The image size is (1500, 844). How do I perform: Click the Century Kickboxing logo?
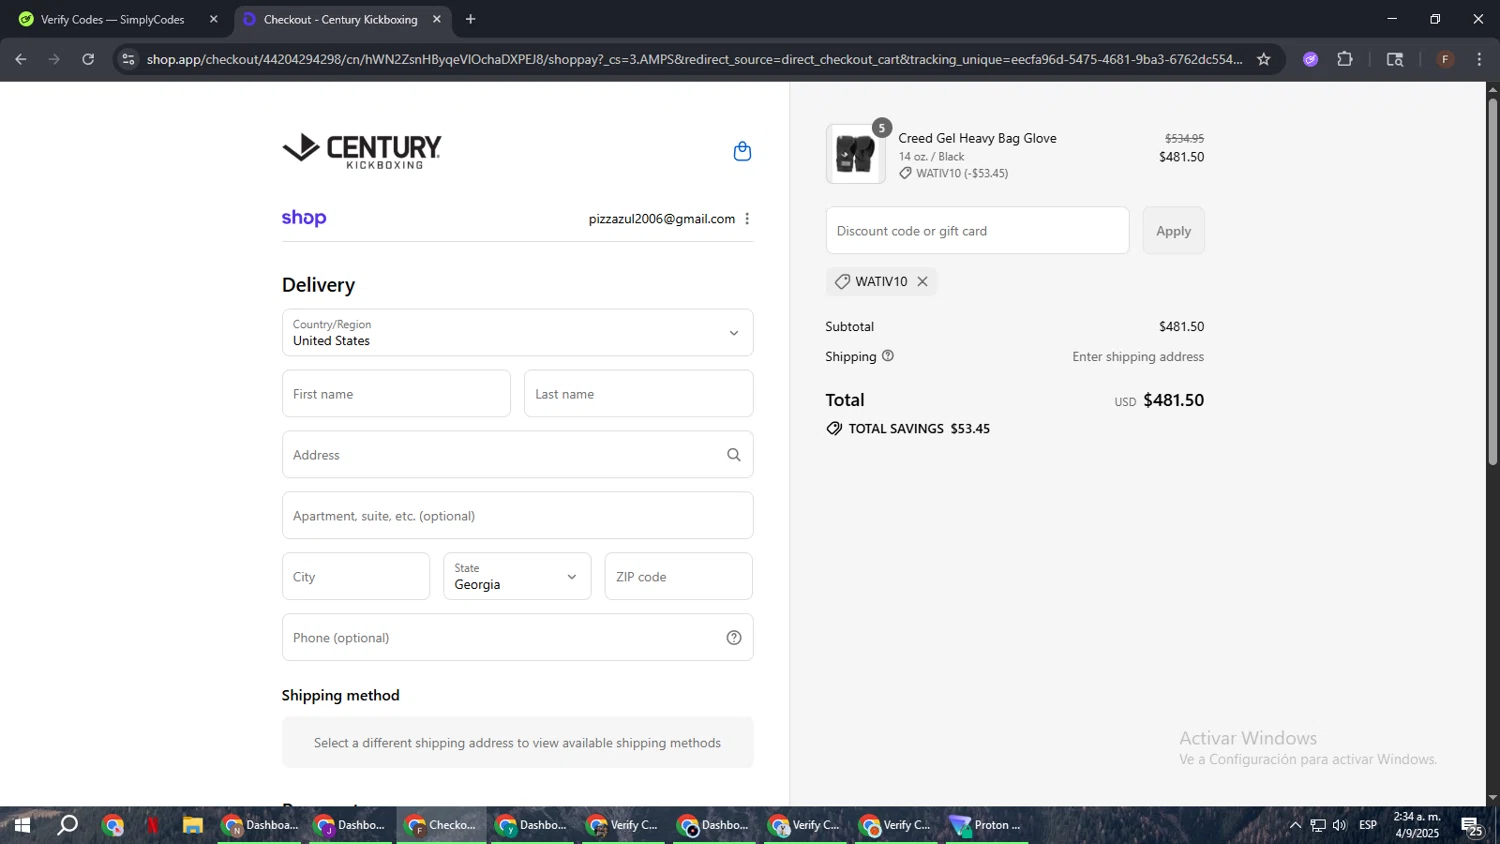(x=362, y=150)
